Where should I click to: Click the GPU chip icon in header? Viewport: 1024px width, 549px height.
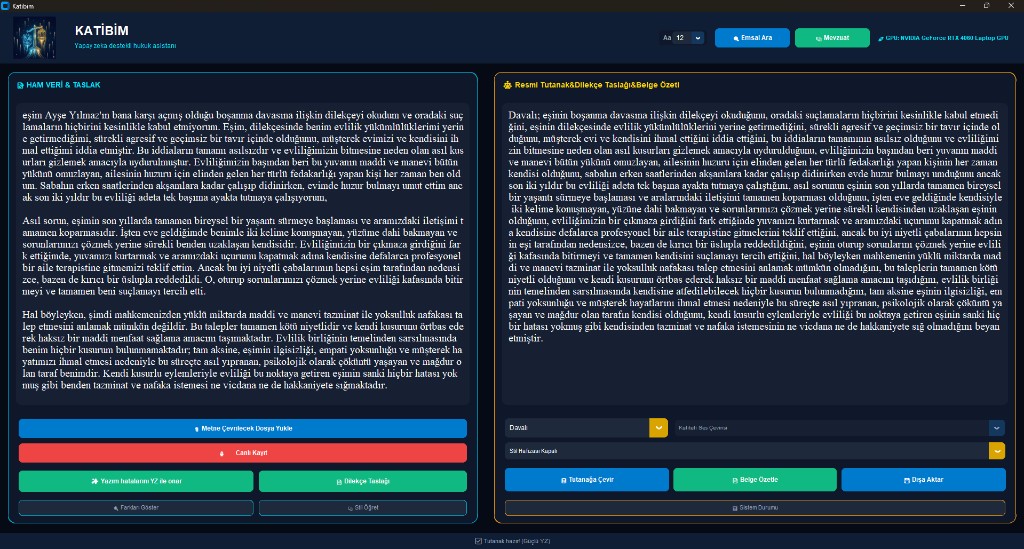coord(881,39)
